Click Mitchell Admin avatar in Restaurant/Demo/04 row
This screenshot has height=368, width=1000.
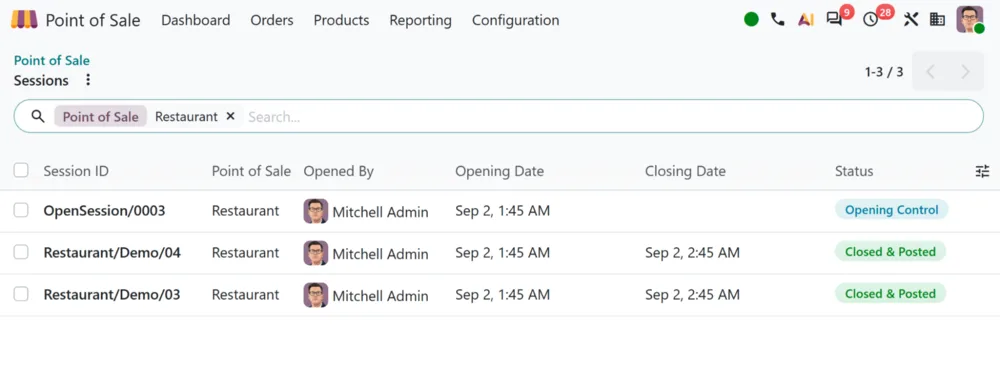coord(316,253)
